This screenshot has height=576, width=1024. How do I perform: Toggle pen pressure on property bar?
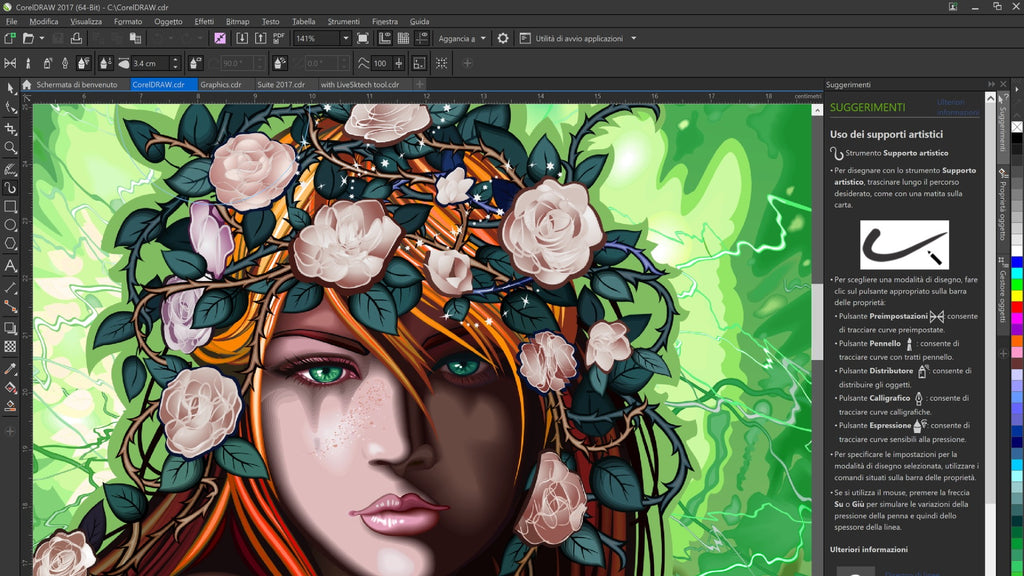pos(106,63)
